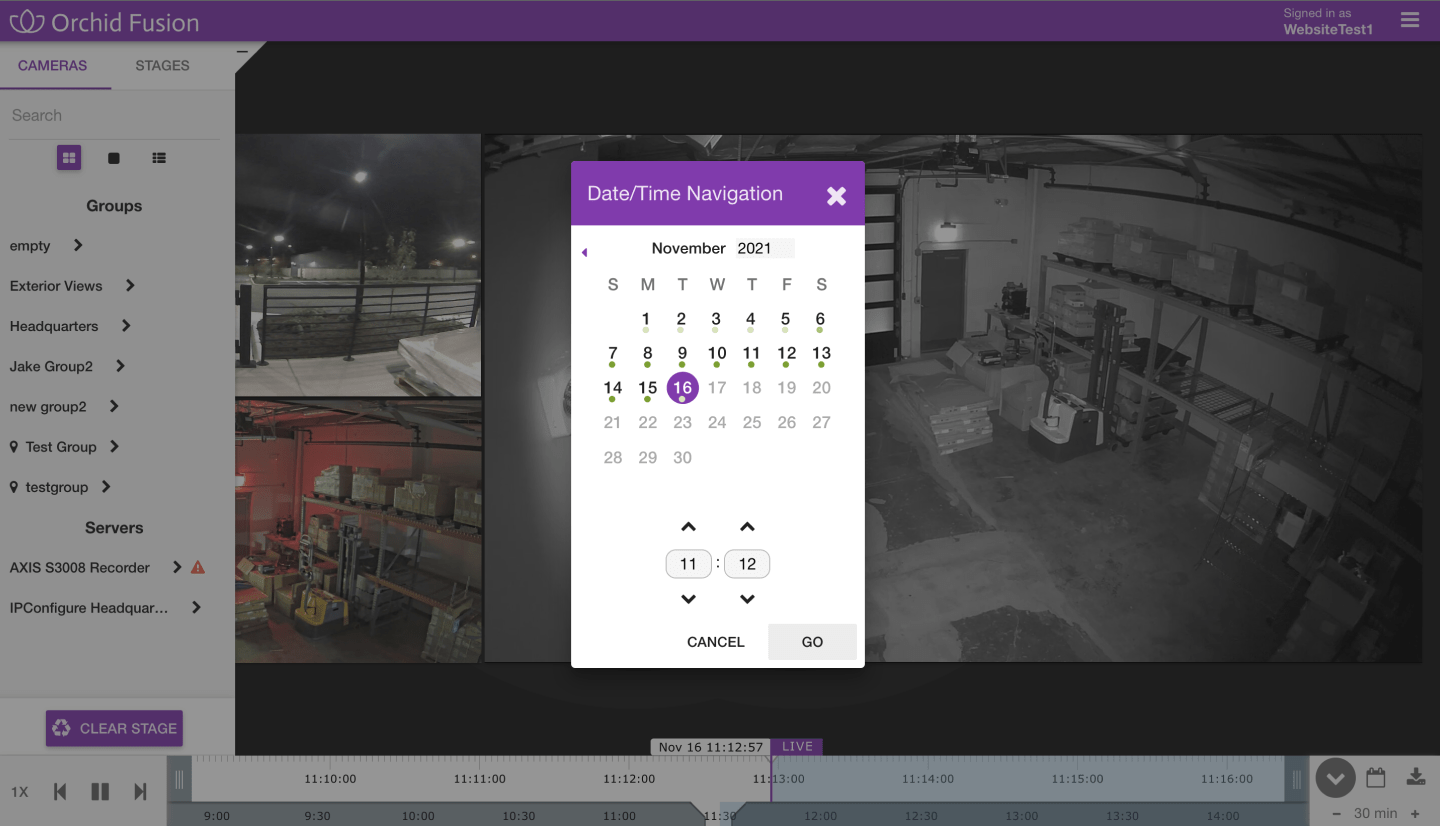This screenshot has height=826, width=1440.
Task: Open the calendar date picker icon
Action: [1376, 777]
